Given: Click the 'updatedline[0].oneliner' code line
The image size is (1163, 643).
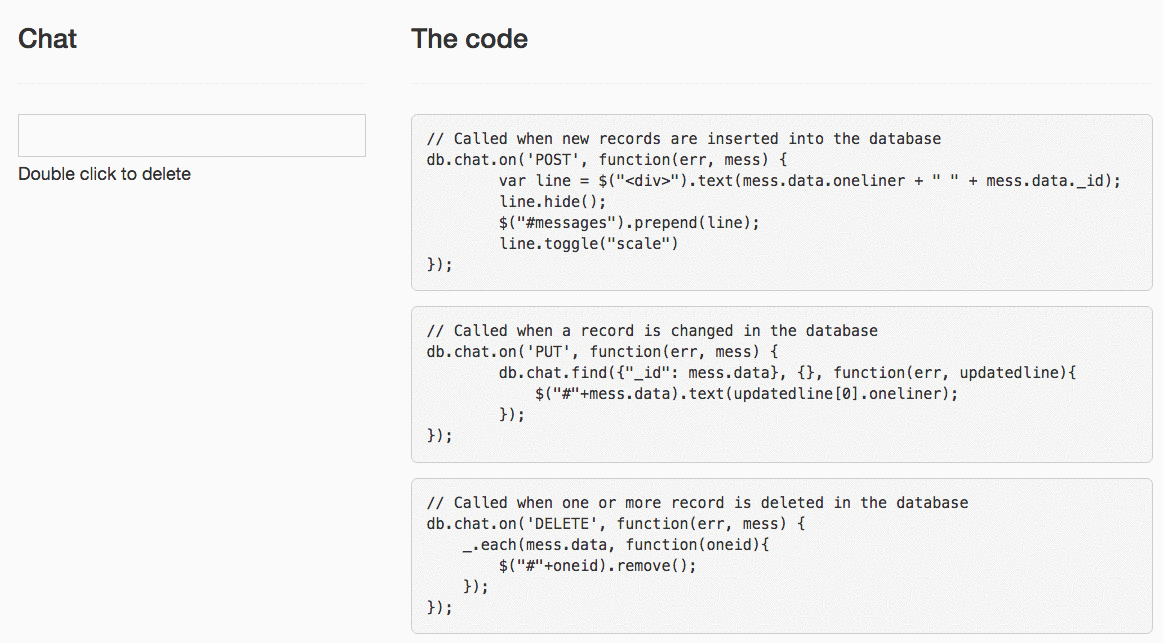Looking at the screenshot, I should [747, 394].
